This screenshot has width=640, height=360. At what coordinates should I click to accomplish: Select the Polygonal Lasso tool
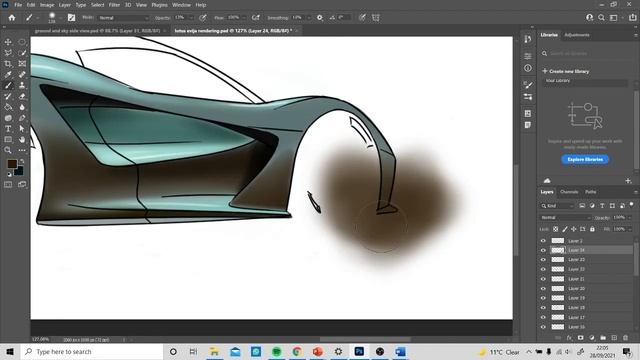click(8, 53)
